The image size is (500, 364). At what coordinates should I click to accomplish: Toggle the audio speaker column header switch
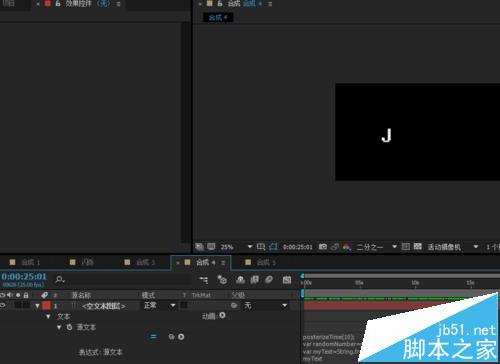(x=10, y=295)
